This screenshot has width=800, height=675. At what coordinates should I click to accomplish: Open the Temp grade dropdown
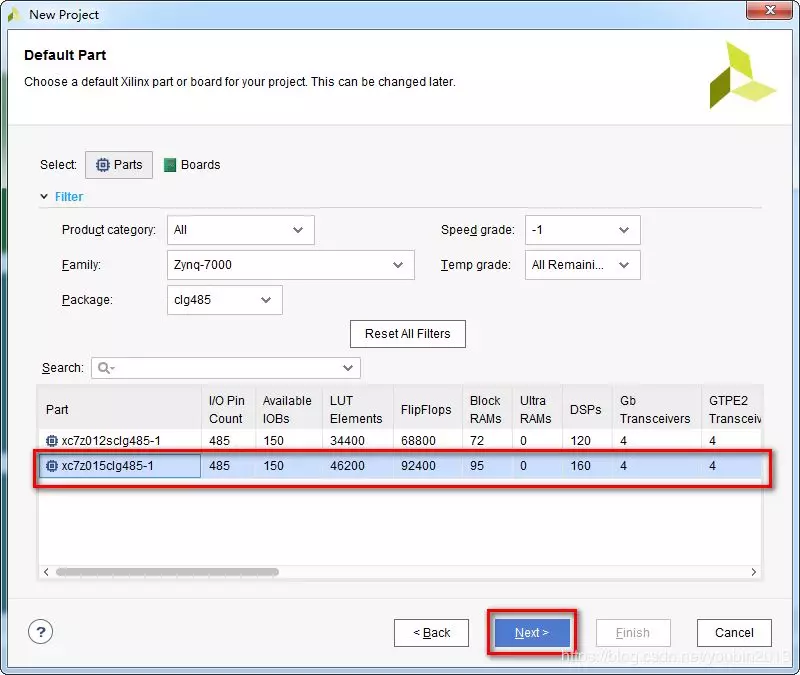(x=582, y=265)
